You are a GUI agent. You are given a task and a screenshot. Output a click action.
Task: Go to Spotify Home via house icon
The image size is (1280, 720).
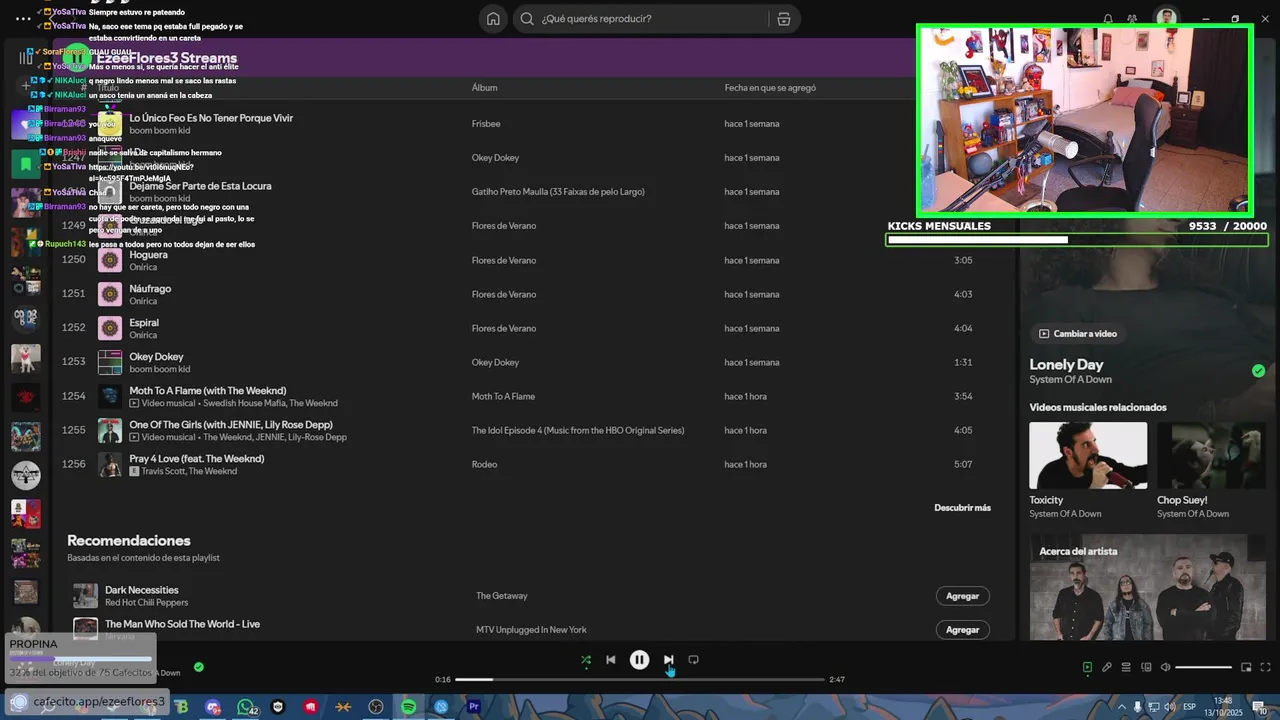[x=493, y=19]
